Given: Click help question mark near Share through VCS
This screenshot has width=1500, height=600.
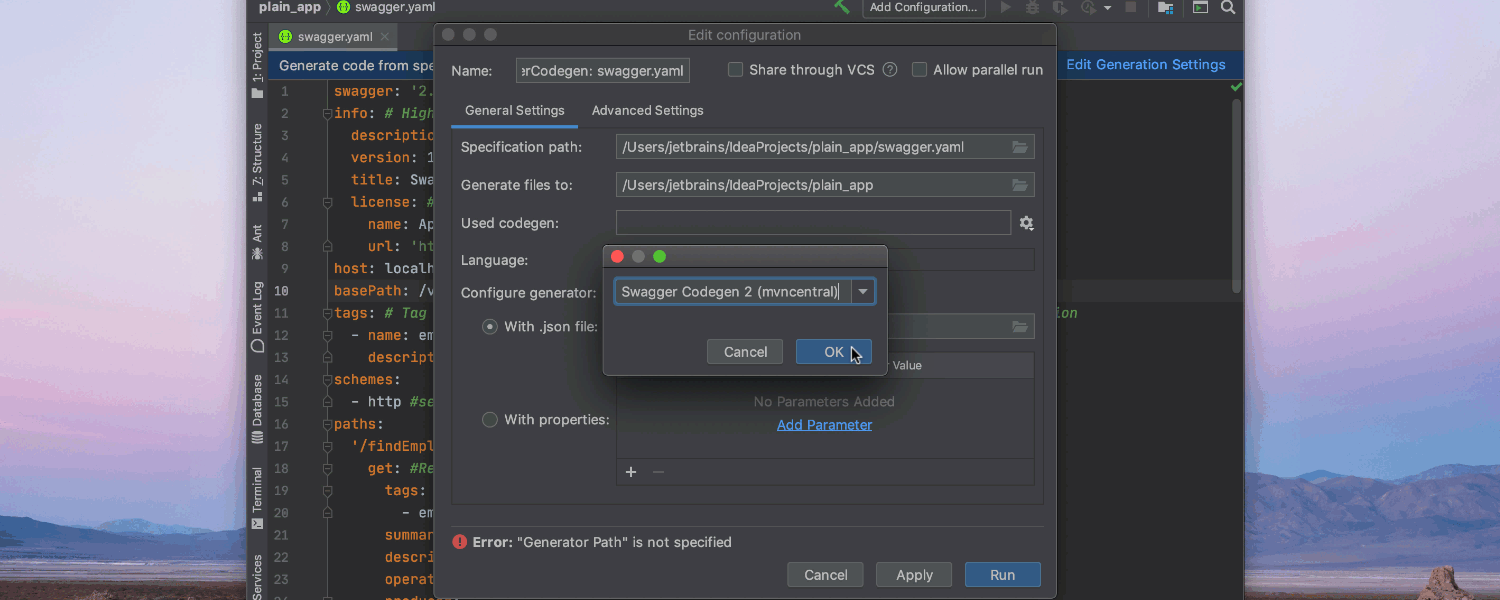Looking at the screenshot, I should click(x=890, y=70).
